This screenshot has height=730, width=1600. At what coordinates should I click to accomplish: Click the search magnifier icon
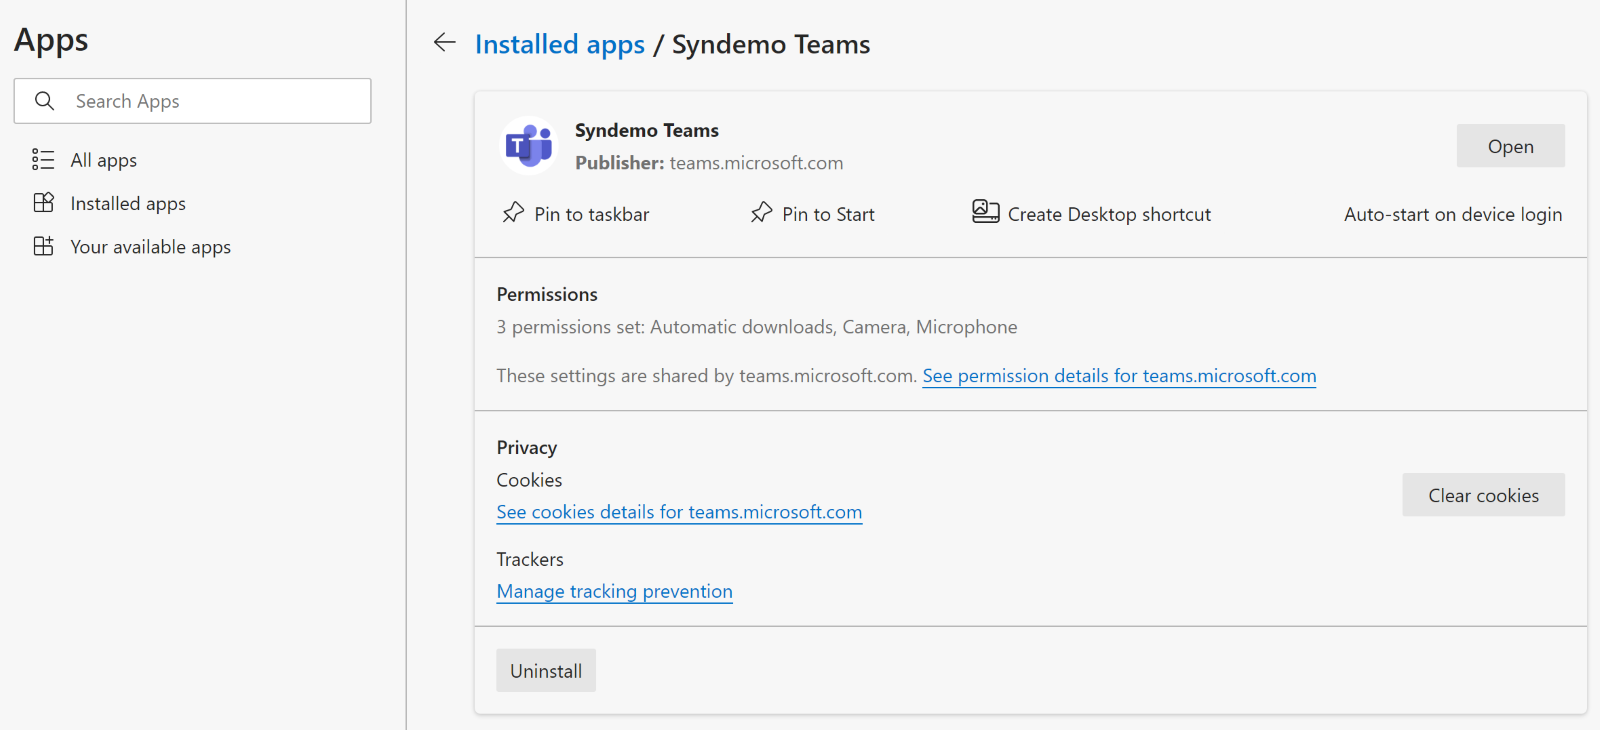coord(44,101)
